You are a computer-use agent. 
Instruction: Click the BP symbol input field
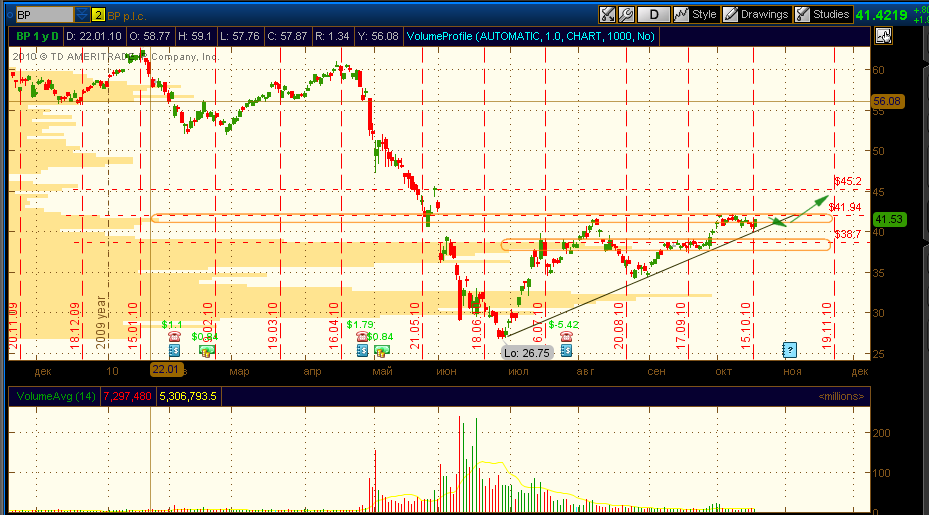(44, 15)
